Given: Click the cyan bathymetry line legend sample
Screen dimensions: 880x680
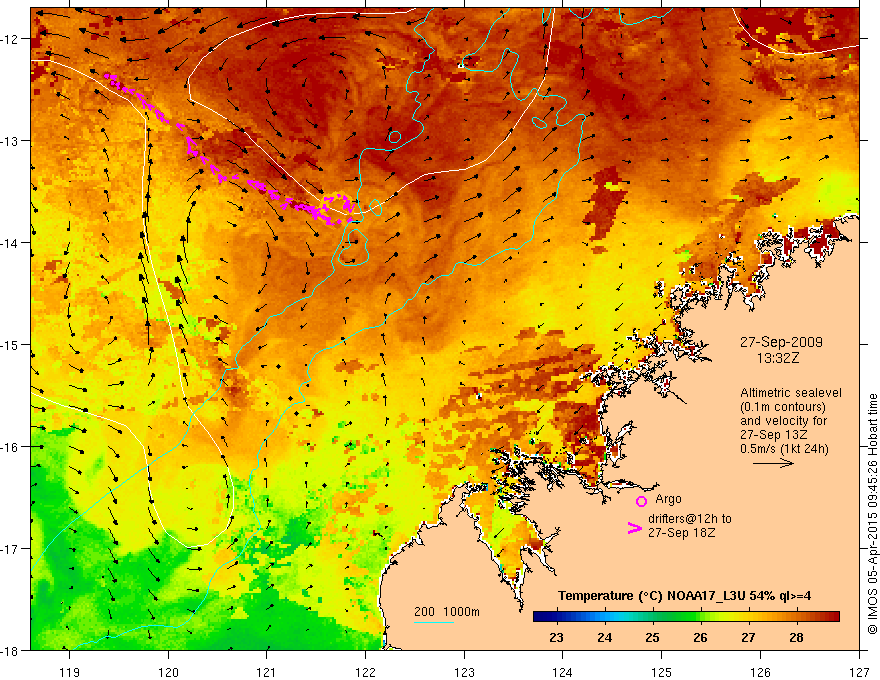Looking at the screenshot, I should 434,622.
